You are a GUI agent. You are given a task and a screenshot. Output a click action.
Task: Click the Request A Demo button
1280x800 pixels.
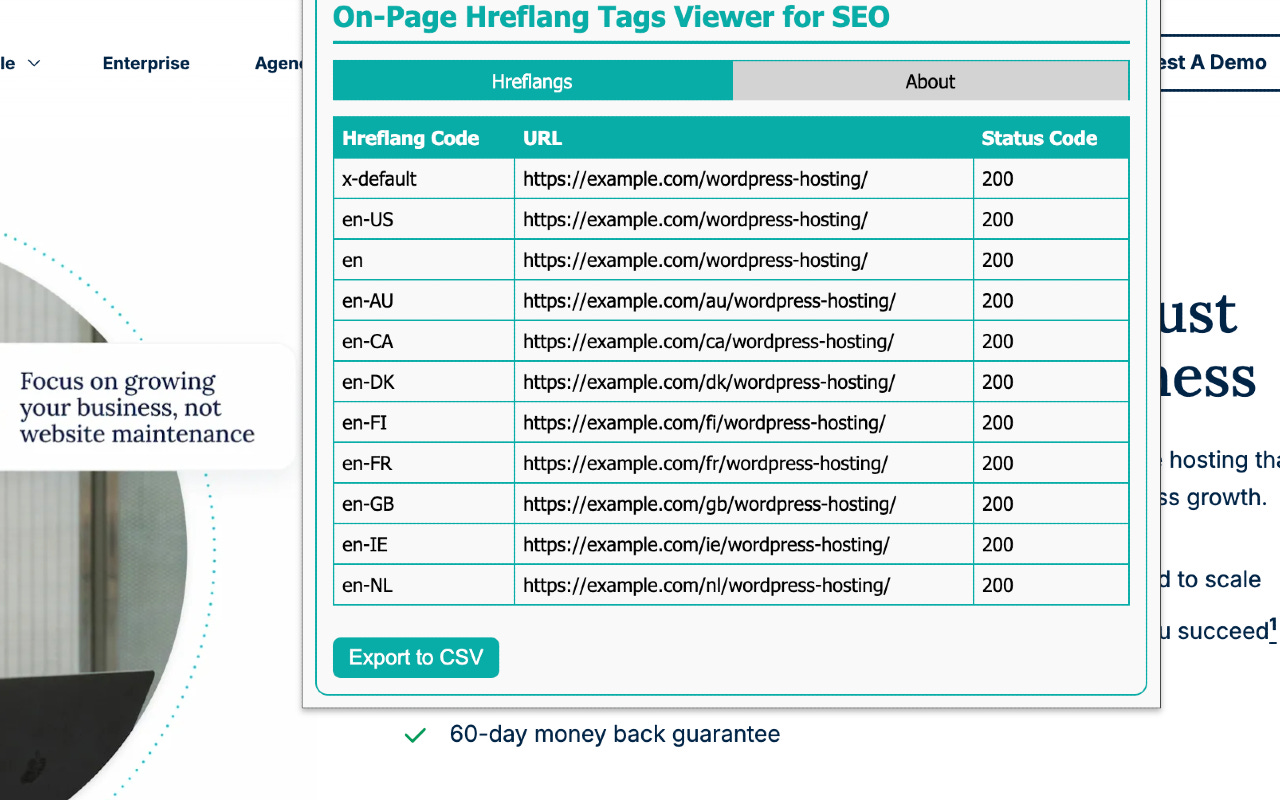coord(1220,62)
